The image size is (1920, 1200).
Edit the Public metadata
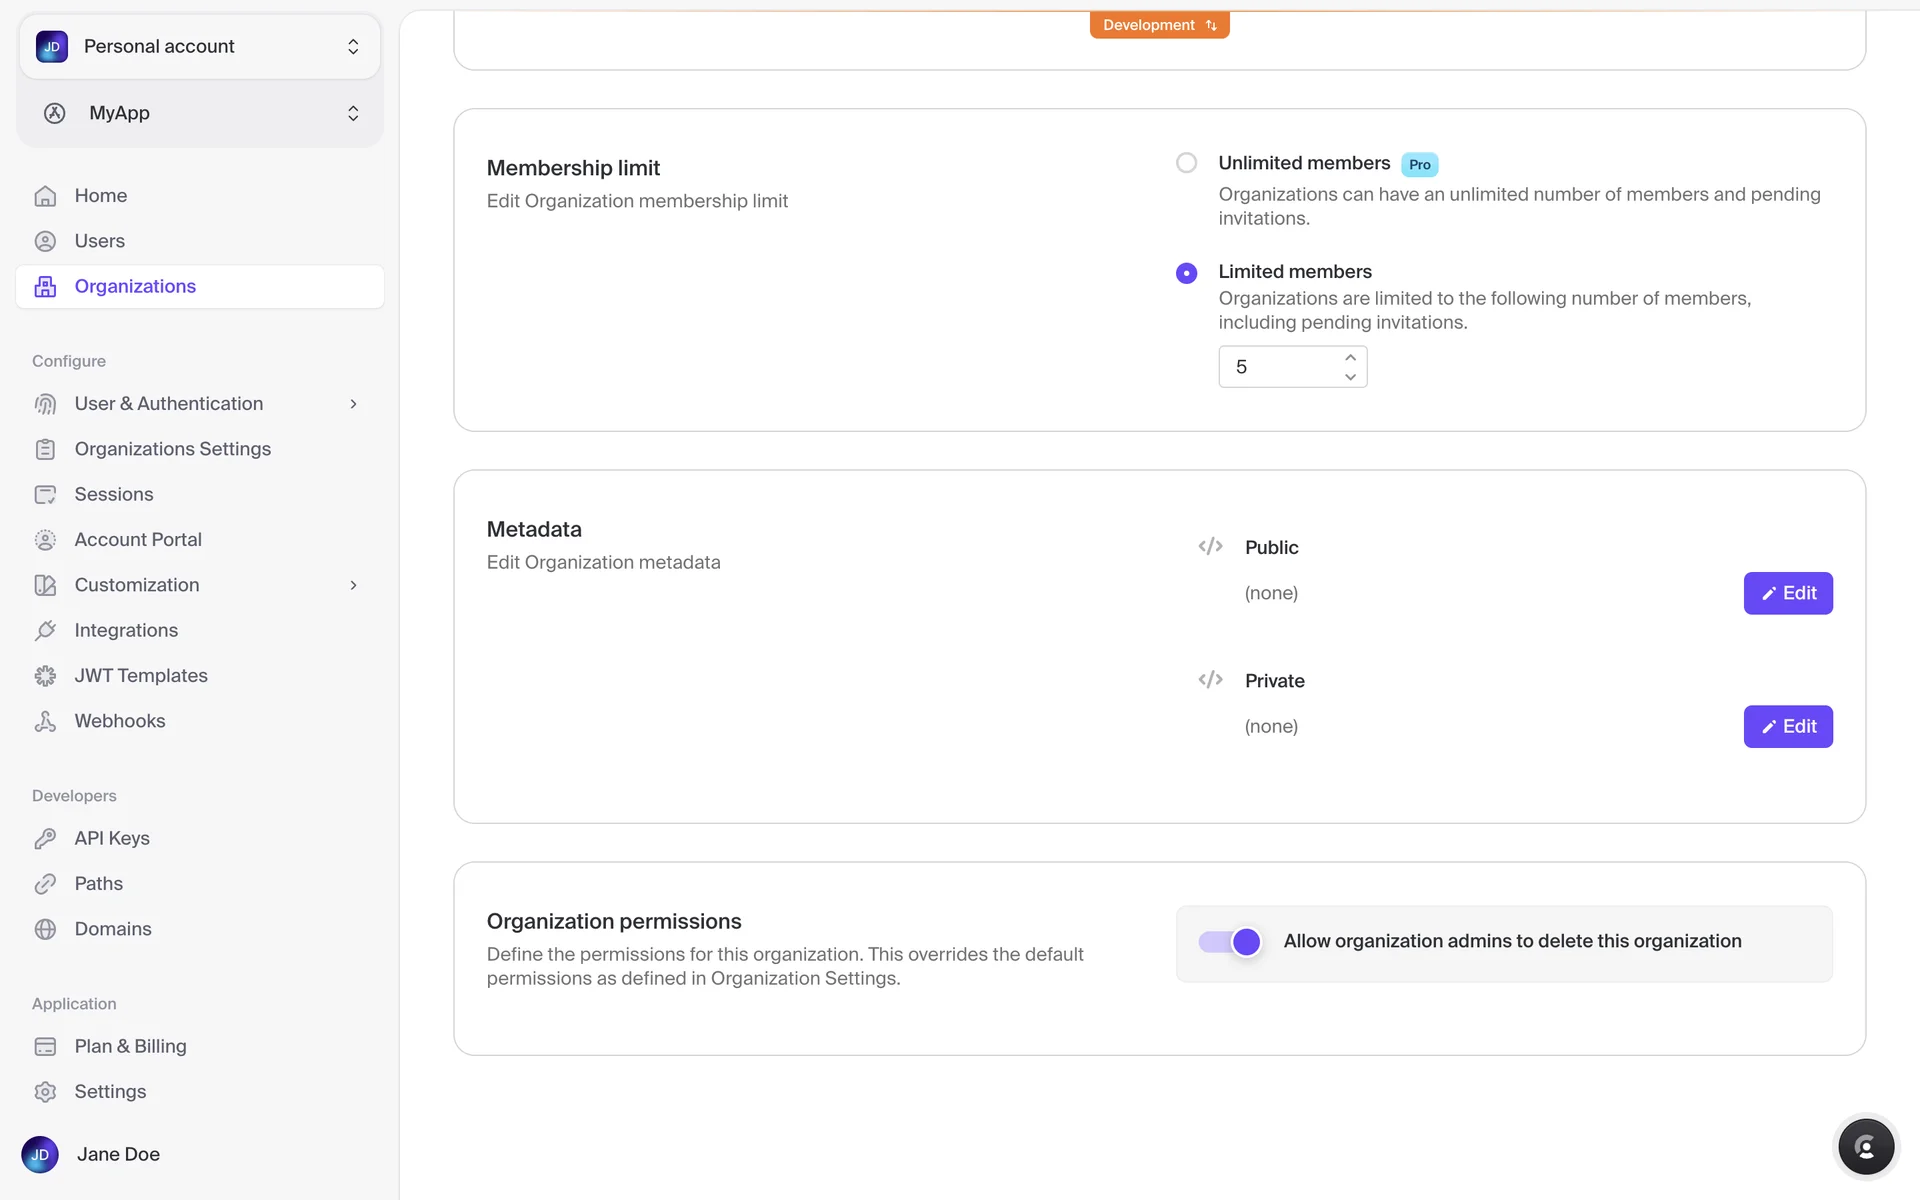point(1787,593)
